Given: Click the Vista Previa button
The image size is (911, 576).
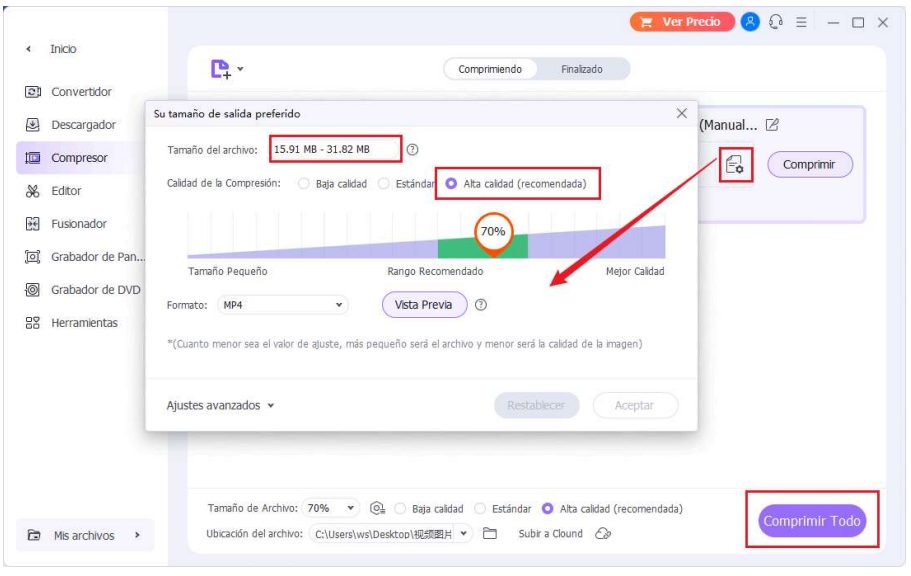Looking at the screenshot, I should [x=424, y=305].
